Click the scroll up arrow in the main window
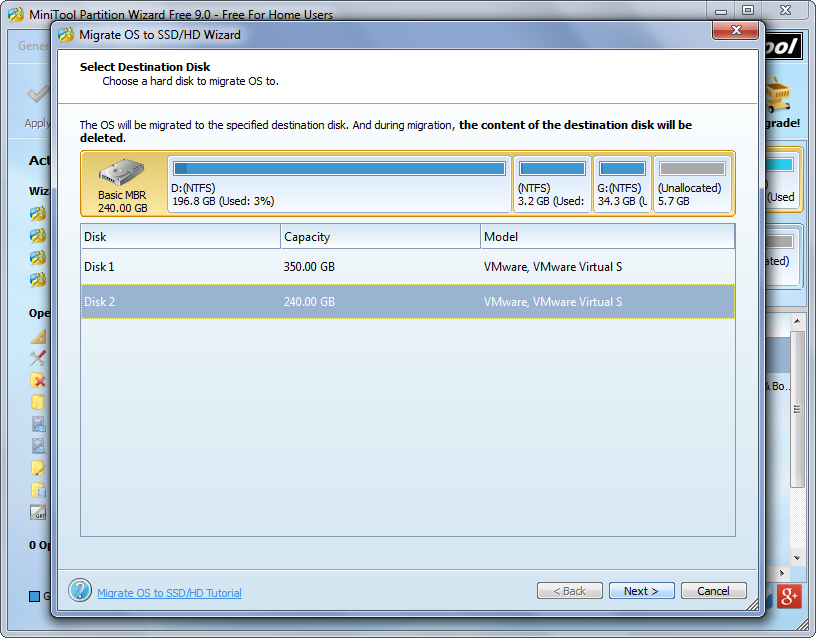 (x=797, y=321)
